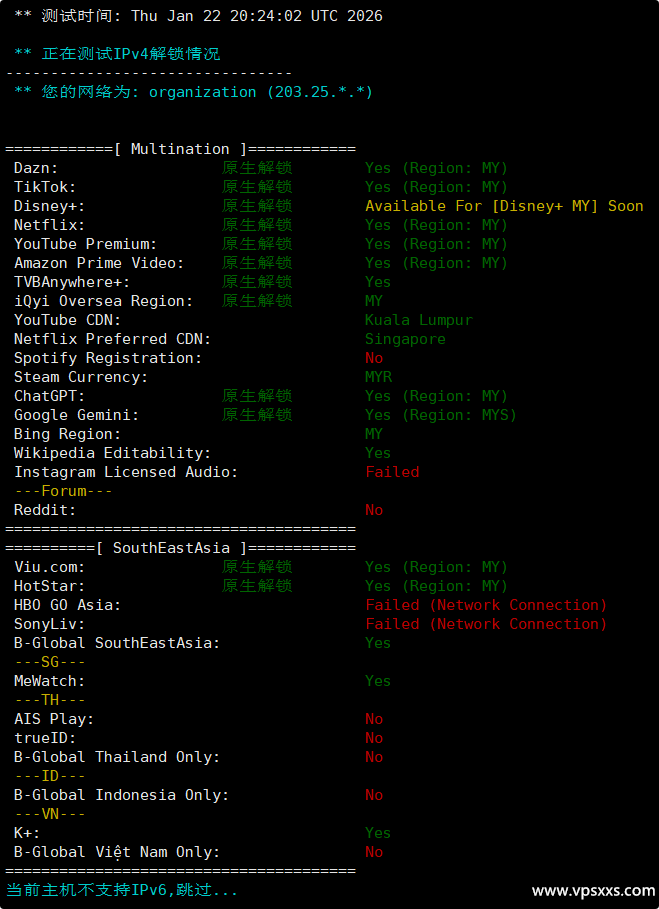
Task: Click Spotify Registration No result
Action: pos(374,358)
